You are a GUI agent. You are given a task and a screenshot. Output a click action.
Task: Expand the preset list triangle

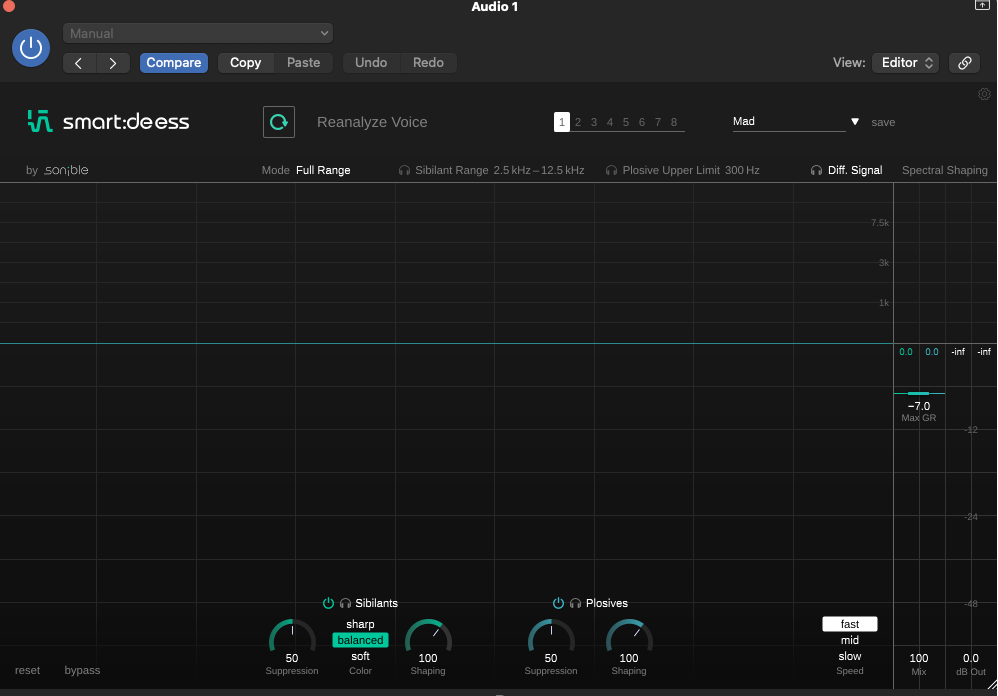pyautogui.click(x=855, y=122)
